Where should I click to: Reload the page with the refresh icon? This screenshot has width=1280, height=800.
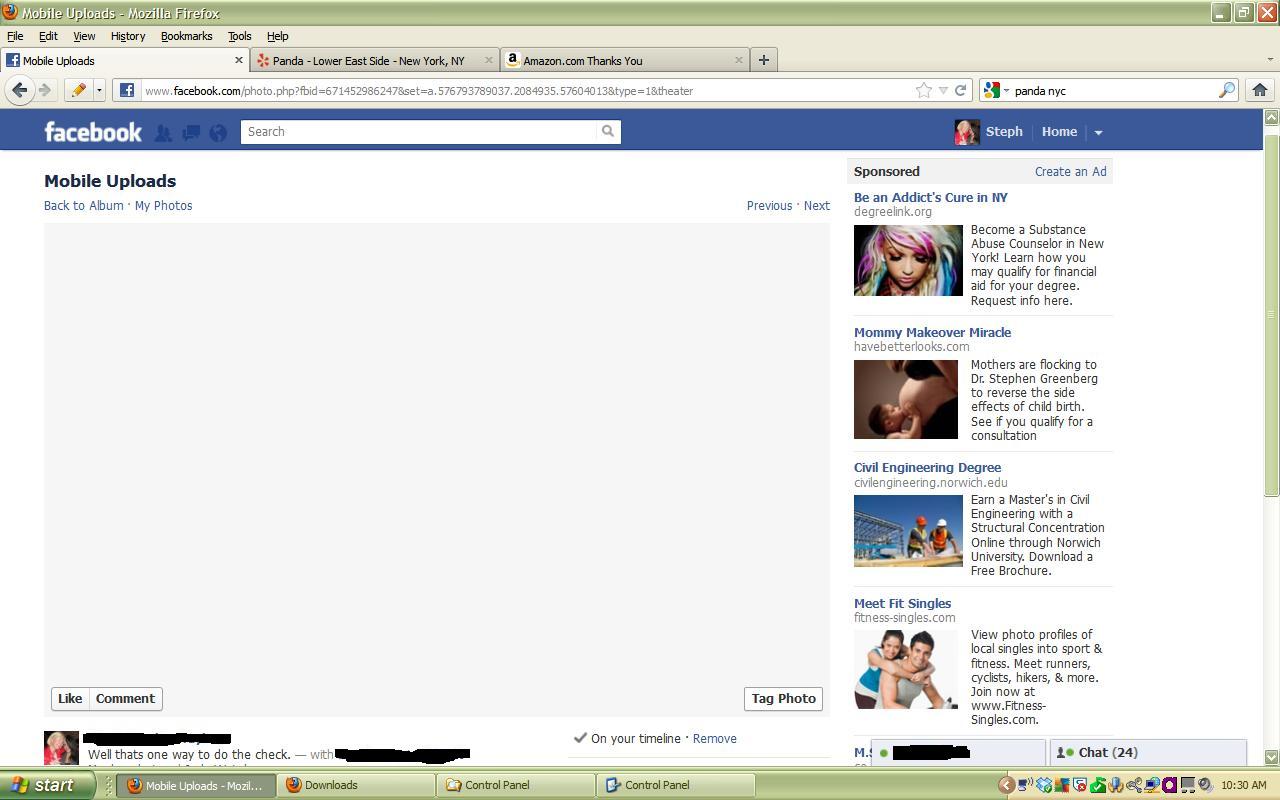(961, 90)
